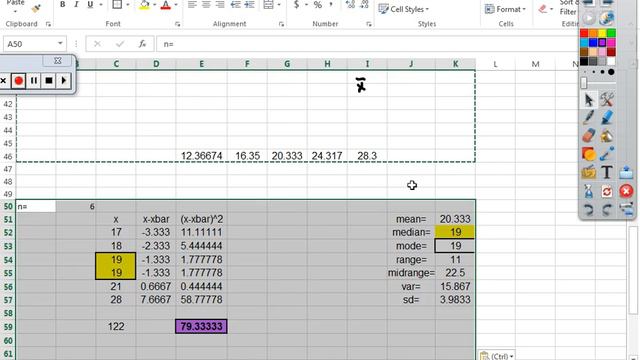Center align text
Image resolution: width=640 pixels, height=360 pixels.
206,4
